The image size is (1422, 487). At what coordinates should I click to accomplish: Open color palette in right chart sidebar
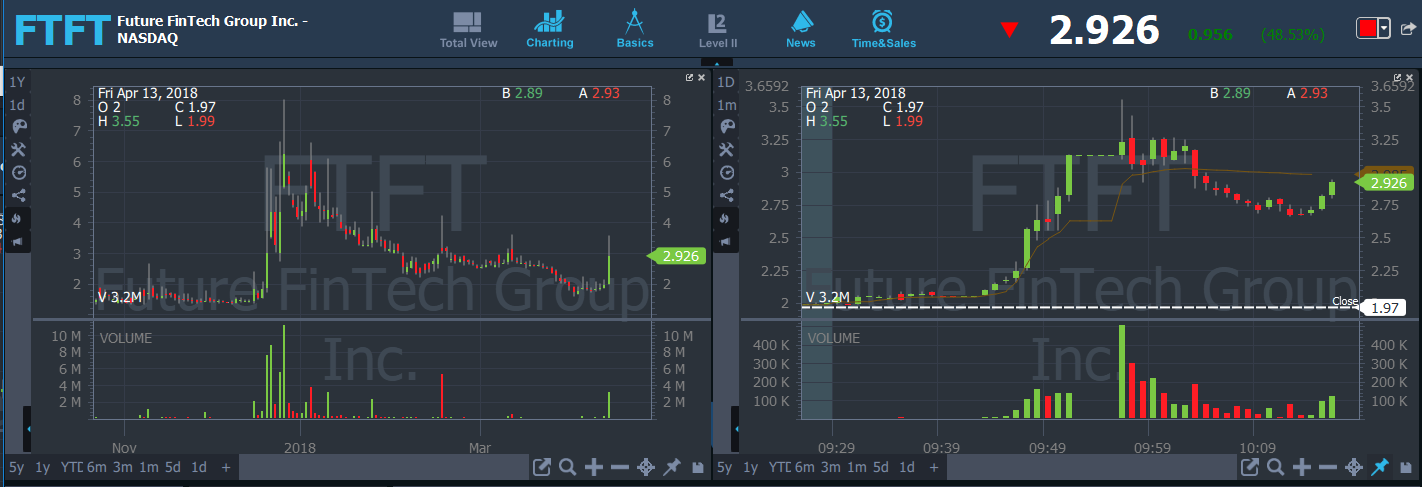[727, 126]
